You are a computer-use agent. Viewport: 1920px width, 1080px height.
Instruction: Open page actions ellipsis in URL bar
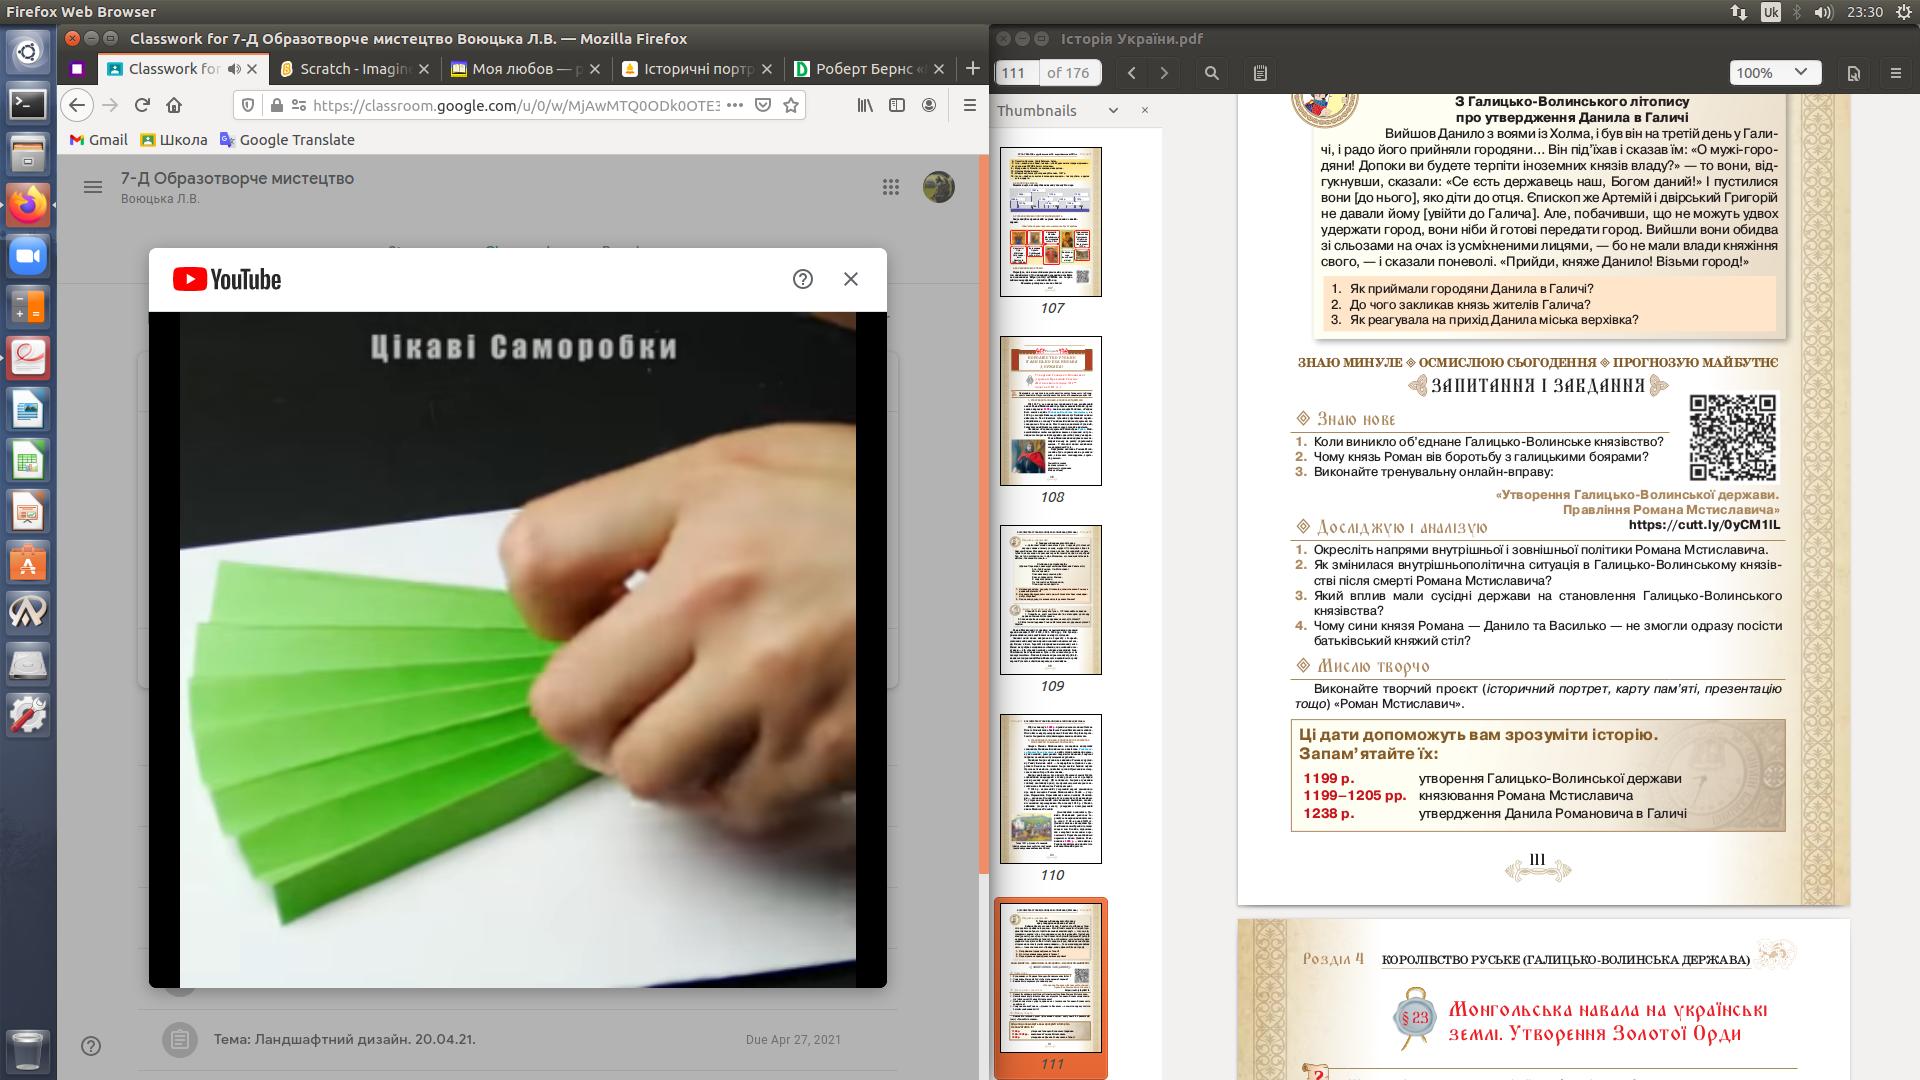[x=734, y=105]
